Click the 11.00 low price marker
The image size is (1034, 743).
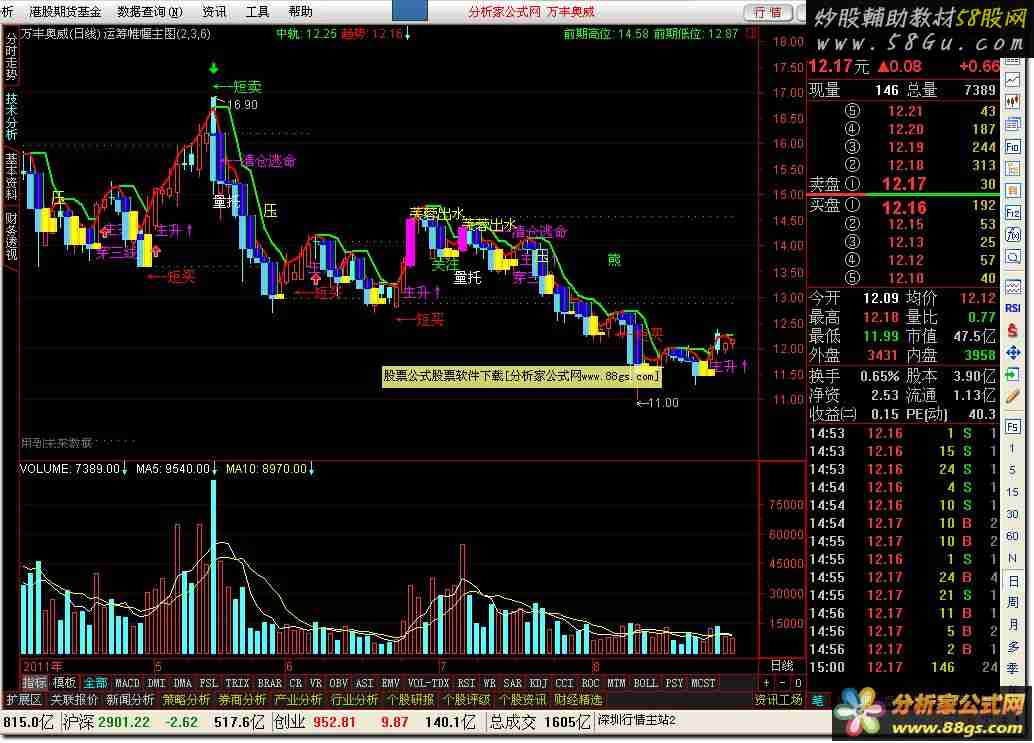[657, 402]
